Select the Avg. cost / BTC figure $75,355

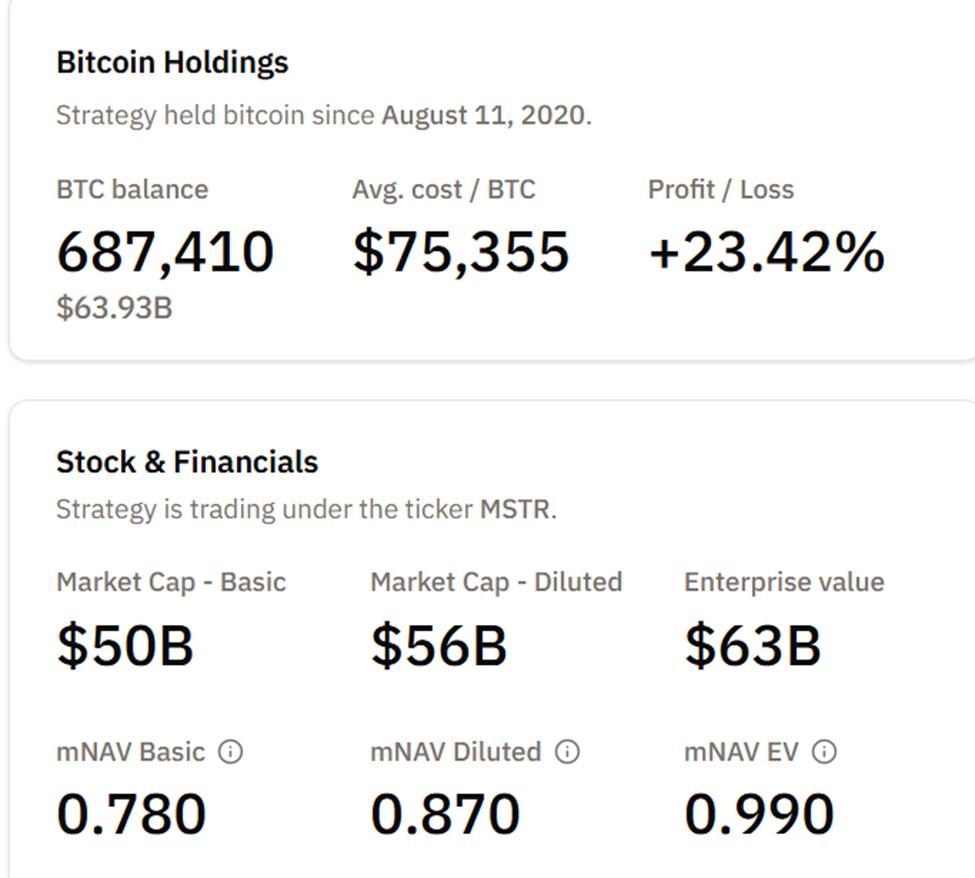461,251
